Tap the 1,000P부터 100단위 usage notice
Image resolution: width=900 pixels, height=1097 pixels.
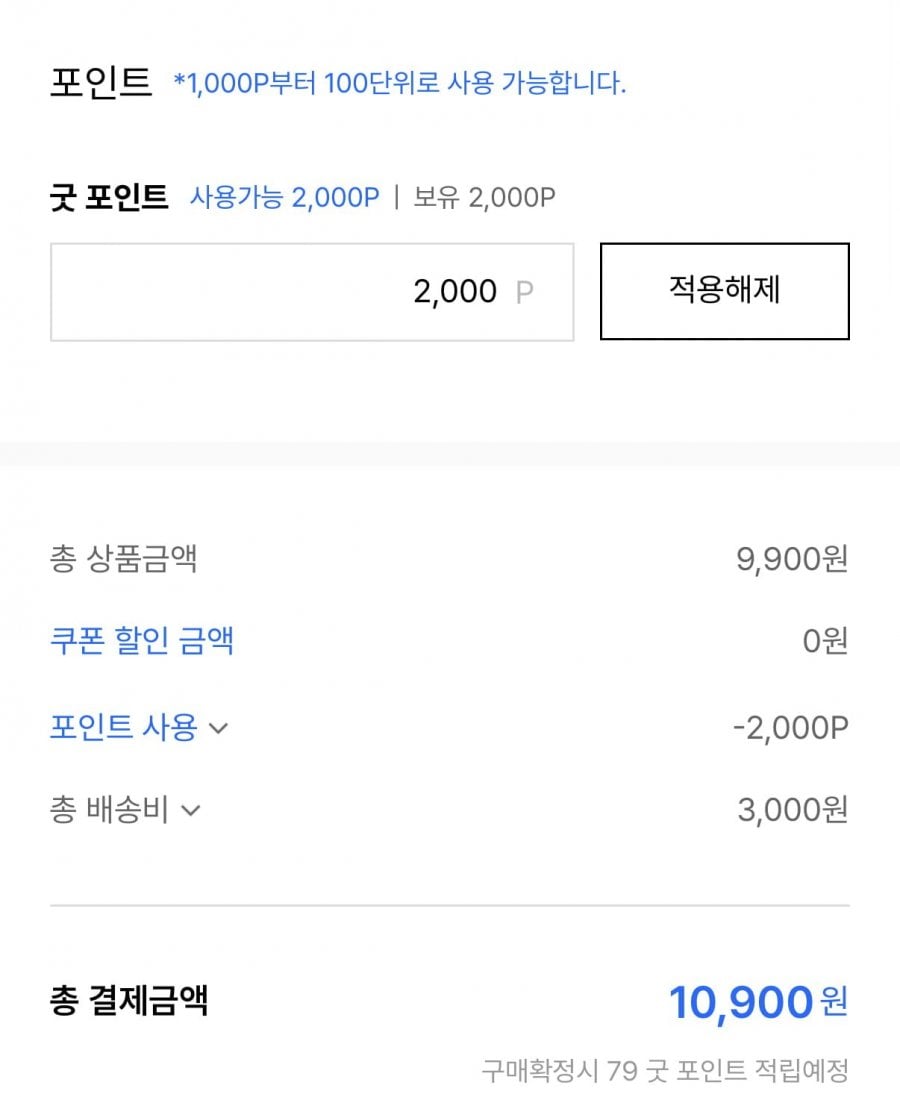[400, 84]
